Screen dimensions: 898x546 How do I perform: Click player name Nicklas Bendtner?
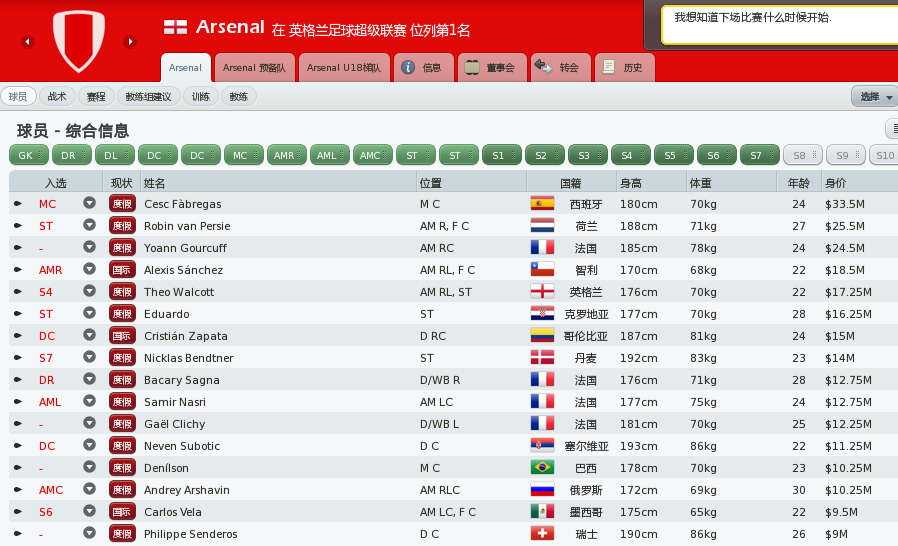tap(188, 358)
